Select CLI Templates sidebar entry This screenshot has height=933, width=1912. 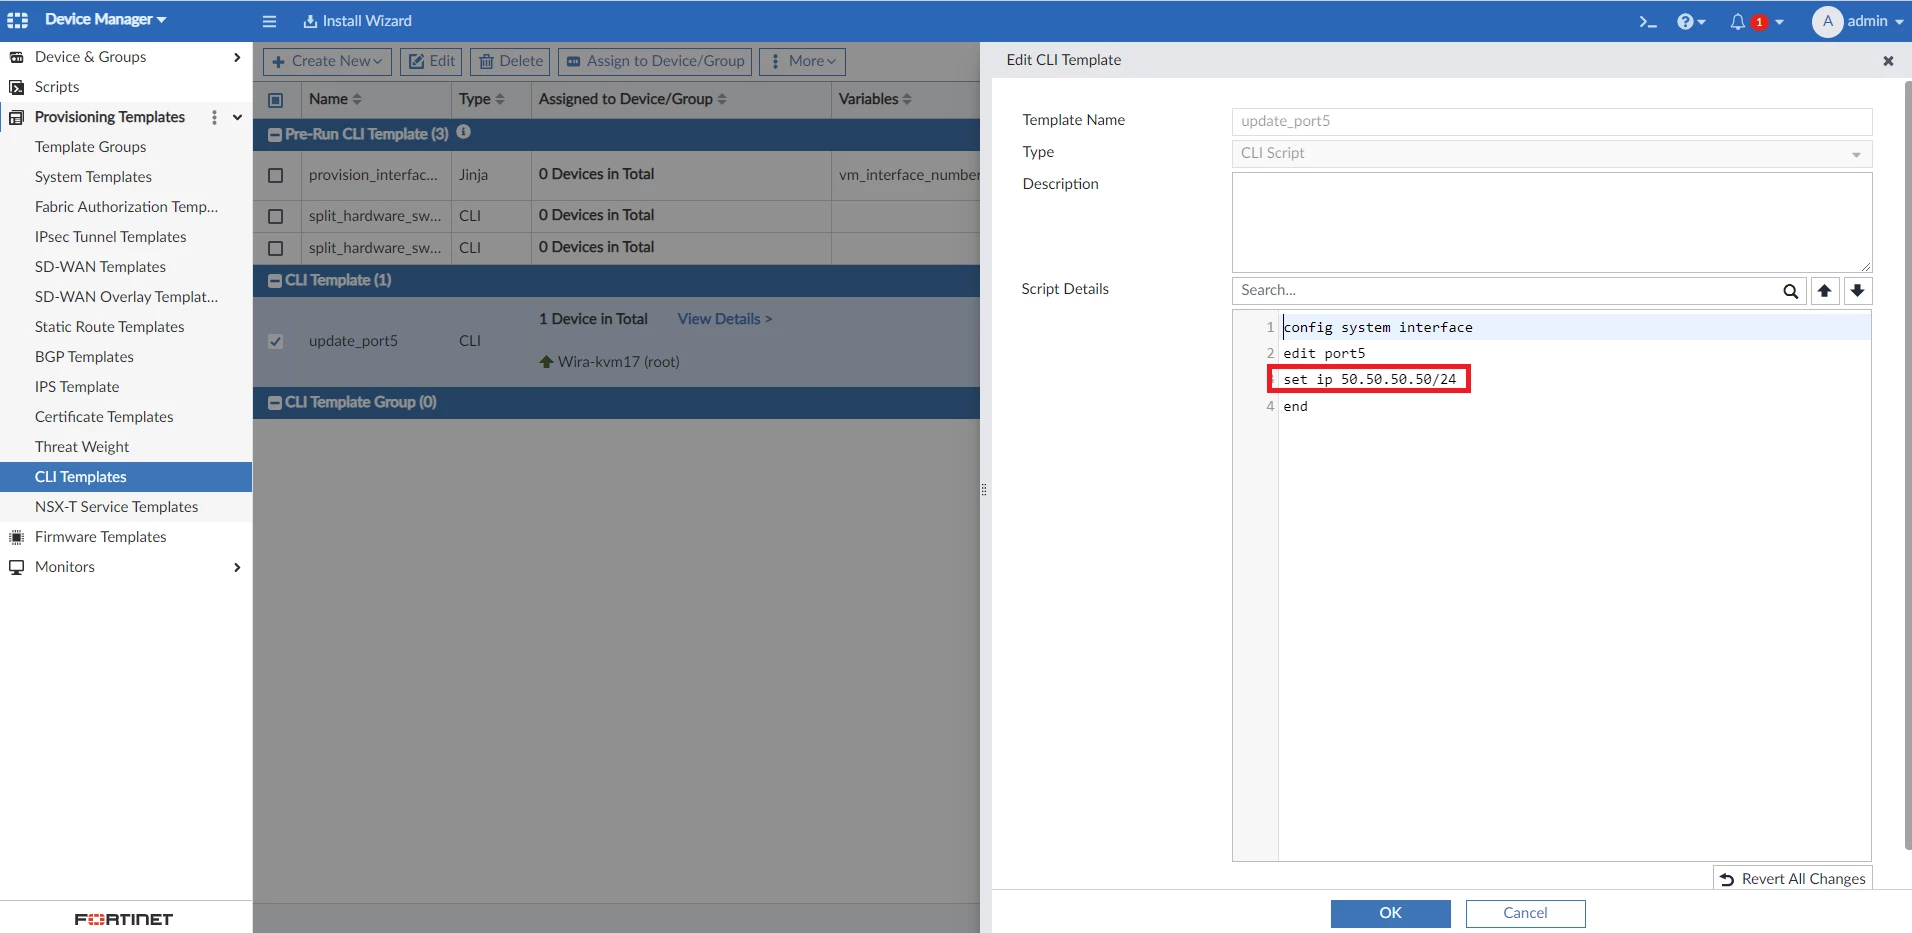click(126, 477)
